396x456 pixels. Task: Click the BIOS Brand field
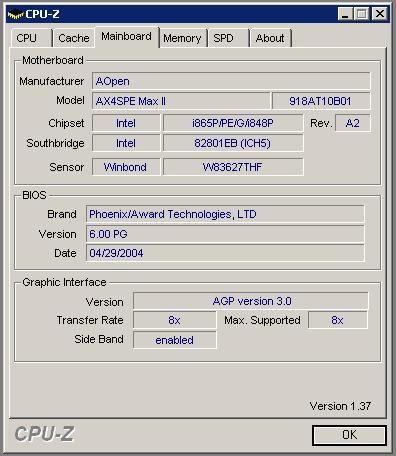[x=225, y=214]
